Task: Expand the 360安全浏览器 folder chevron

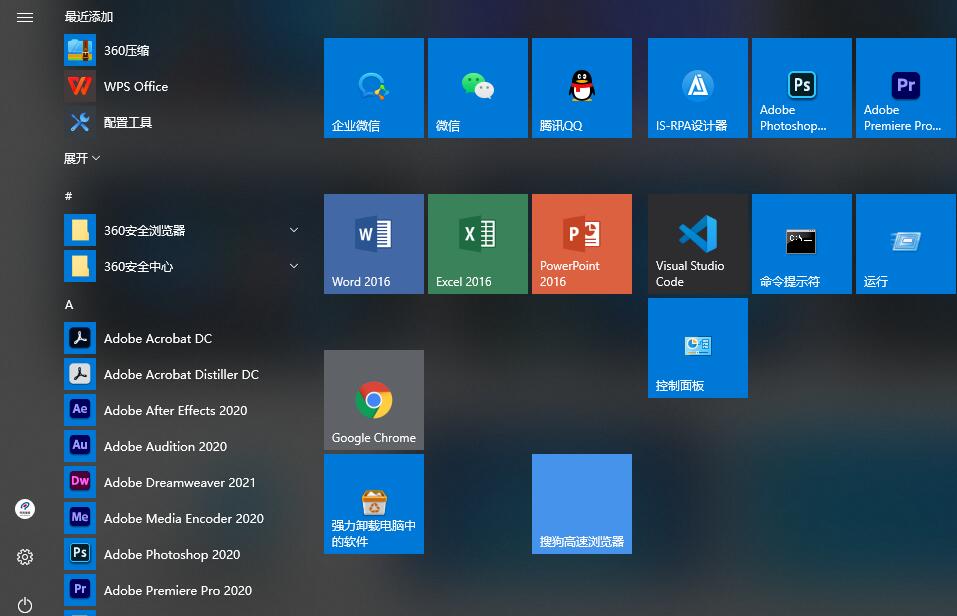Action: pyautogui.click(x=294, y=230)
